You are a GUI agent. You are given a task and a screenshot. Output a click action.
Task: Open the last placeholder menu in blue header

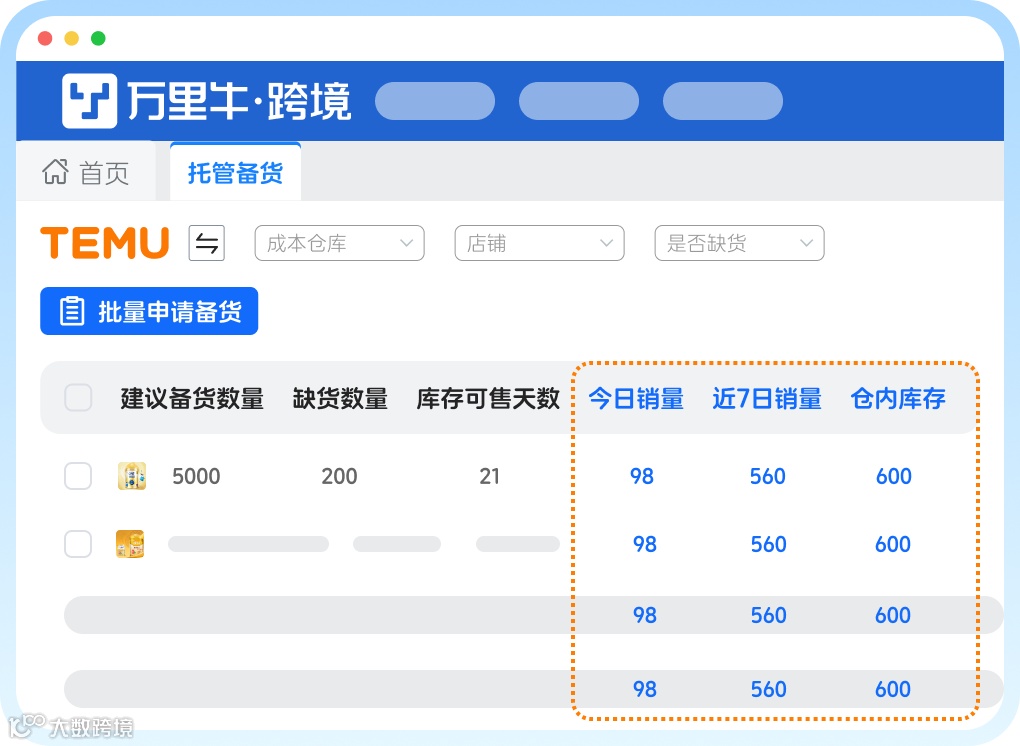click(723, 101)
